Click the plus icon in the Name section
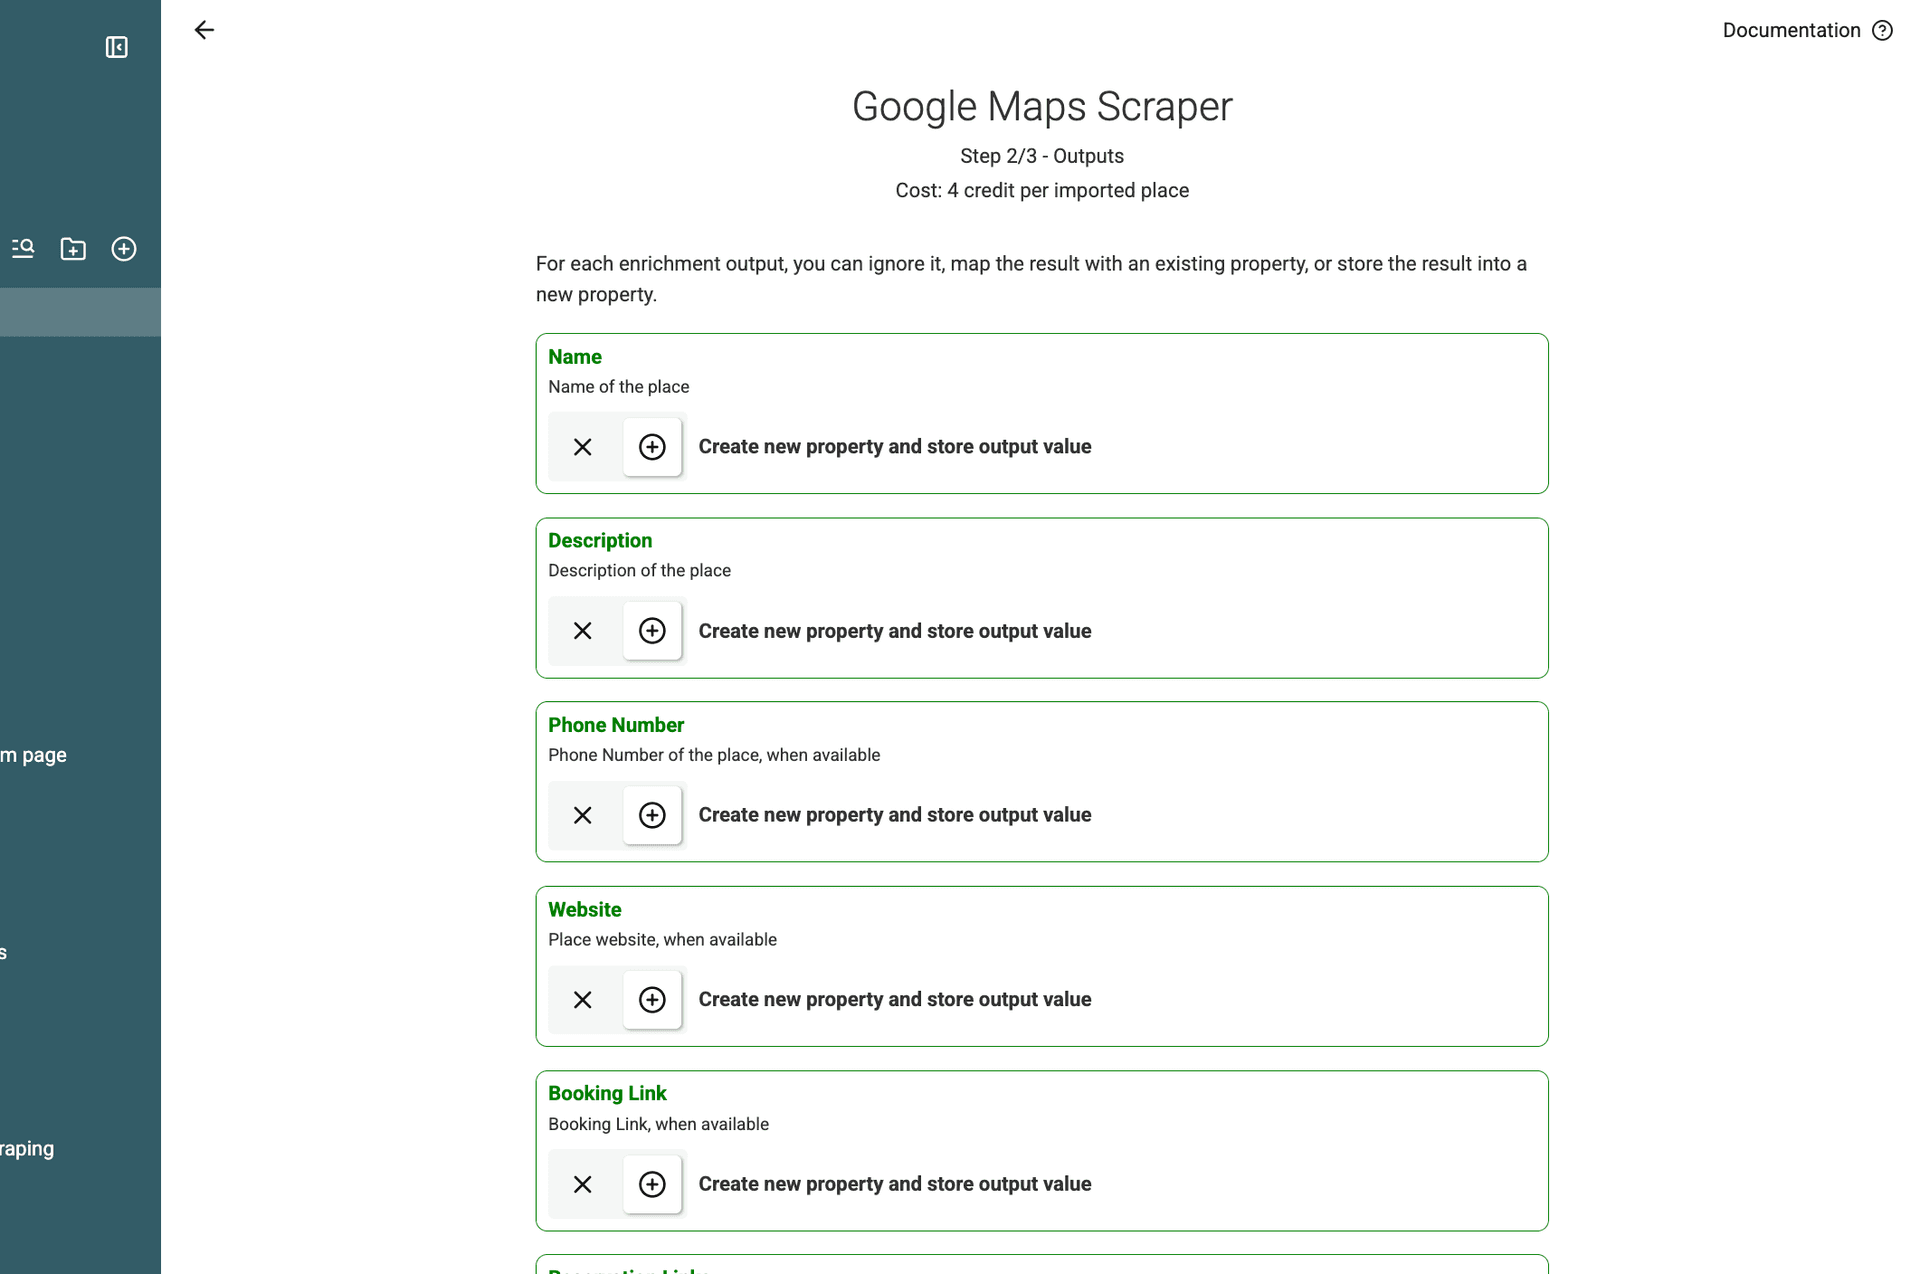 652,447
